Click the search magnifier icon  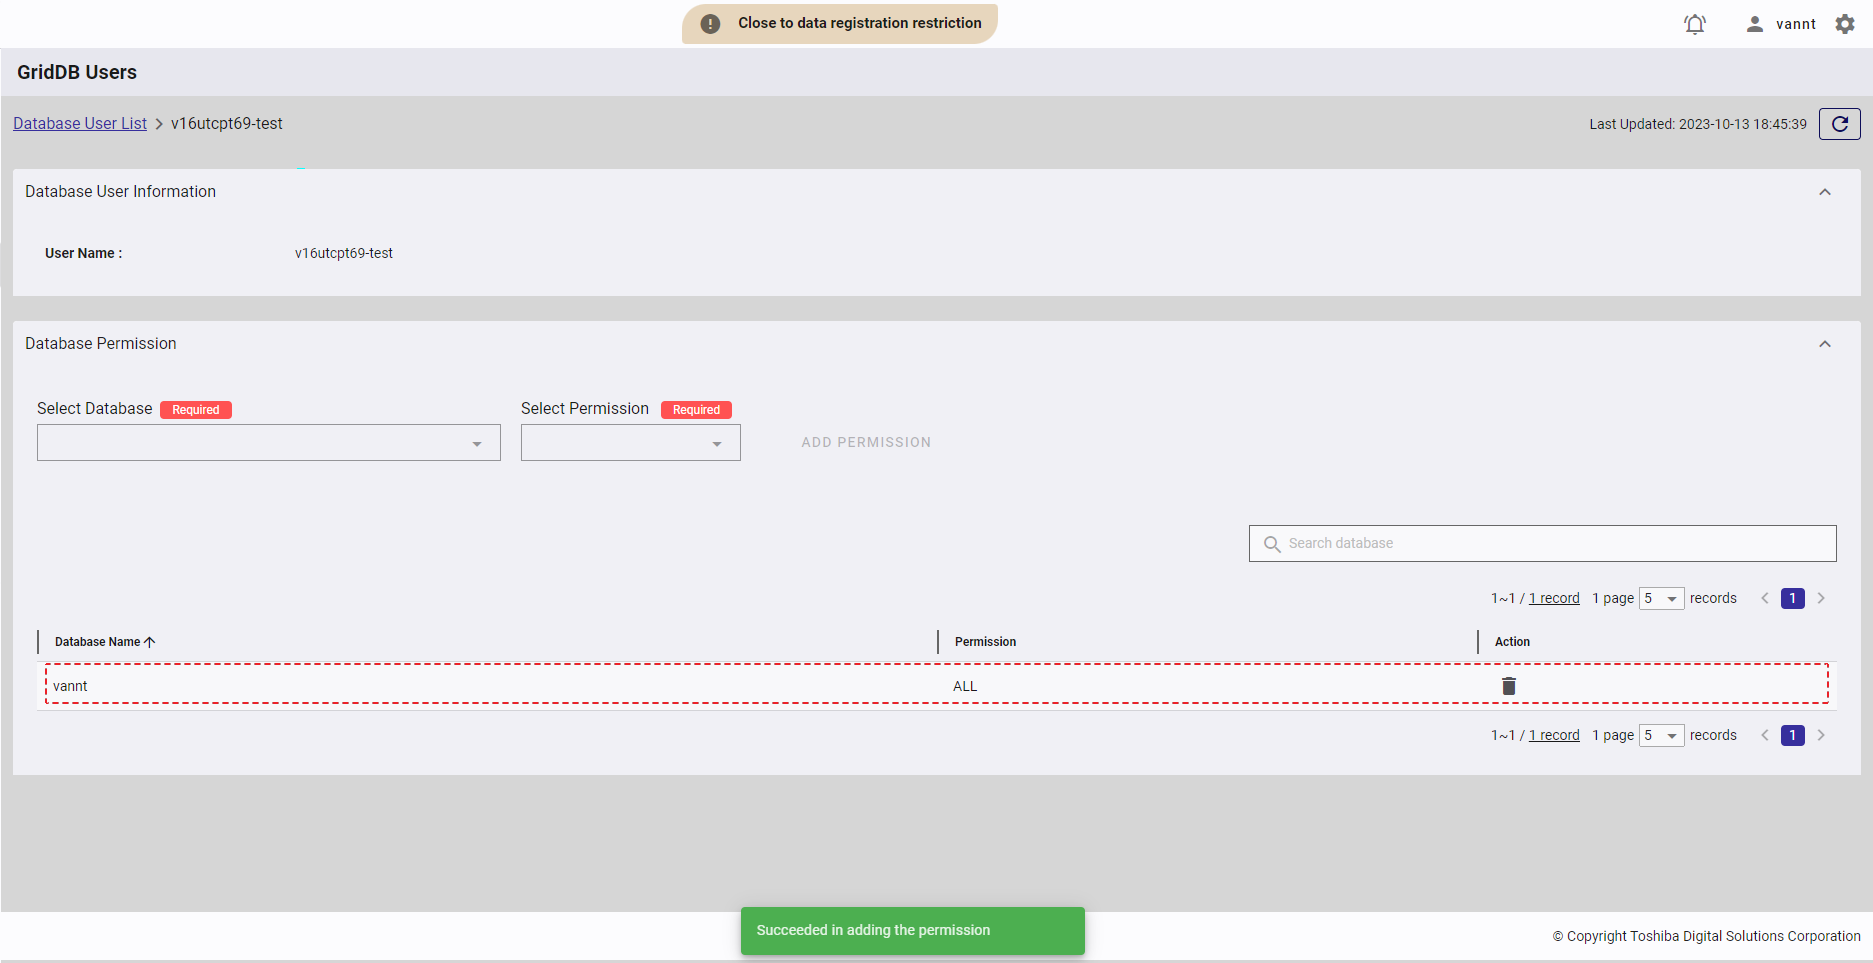click(x=1272, y=544)
